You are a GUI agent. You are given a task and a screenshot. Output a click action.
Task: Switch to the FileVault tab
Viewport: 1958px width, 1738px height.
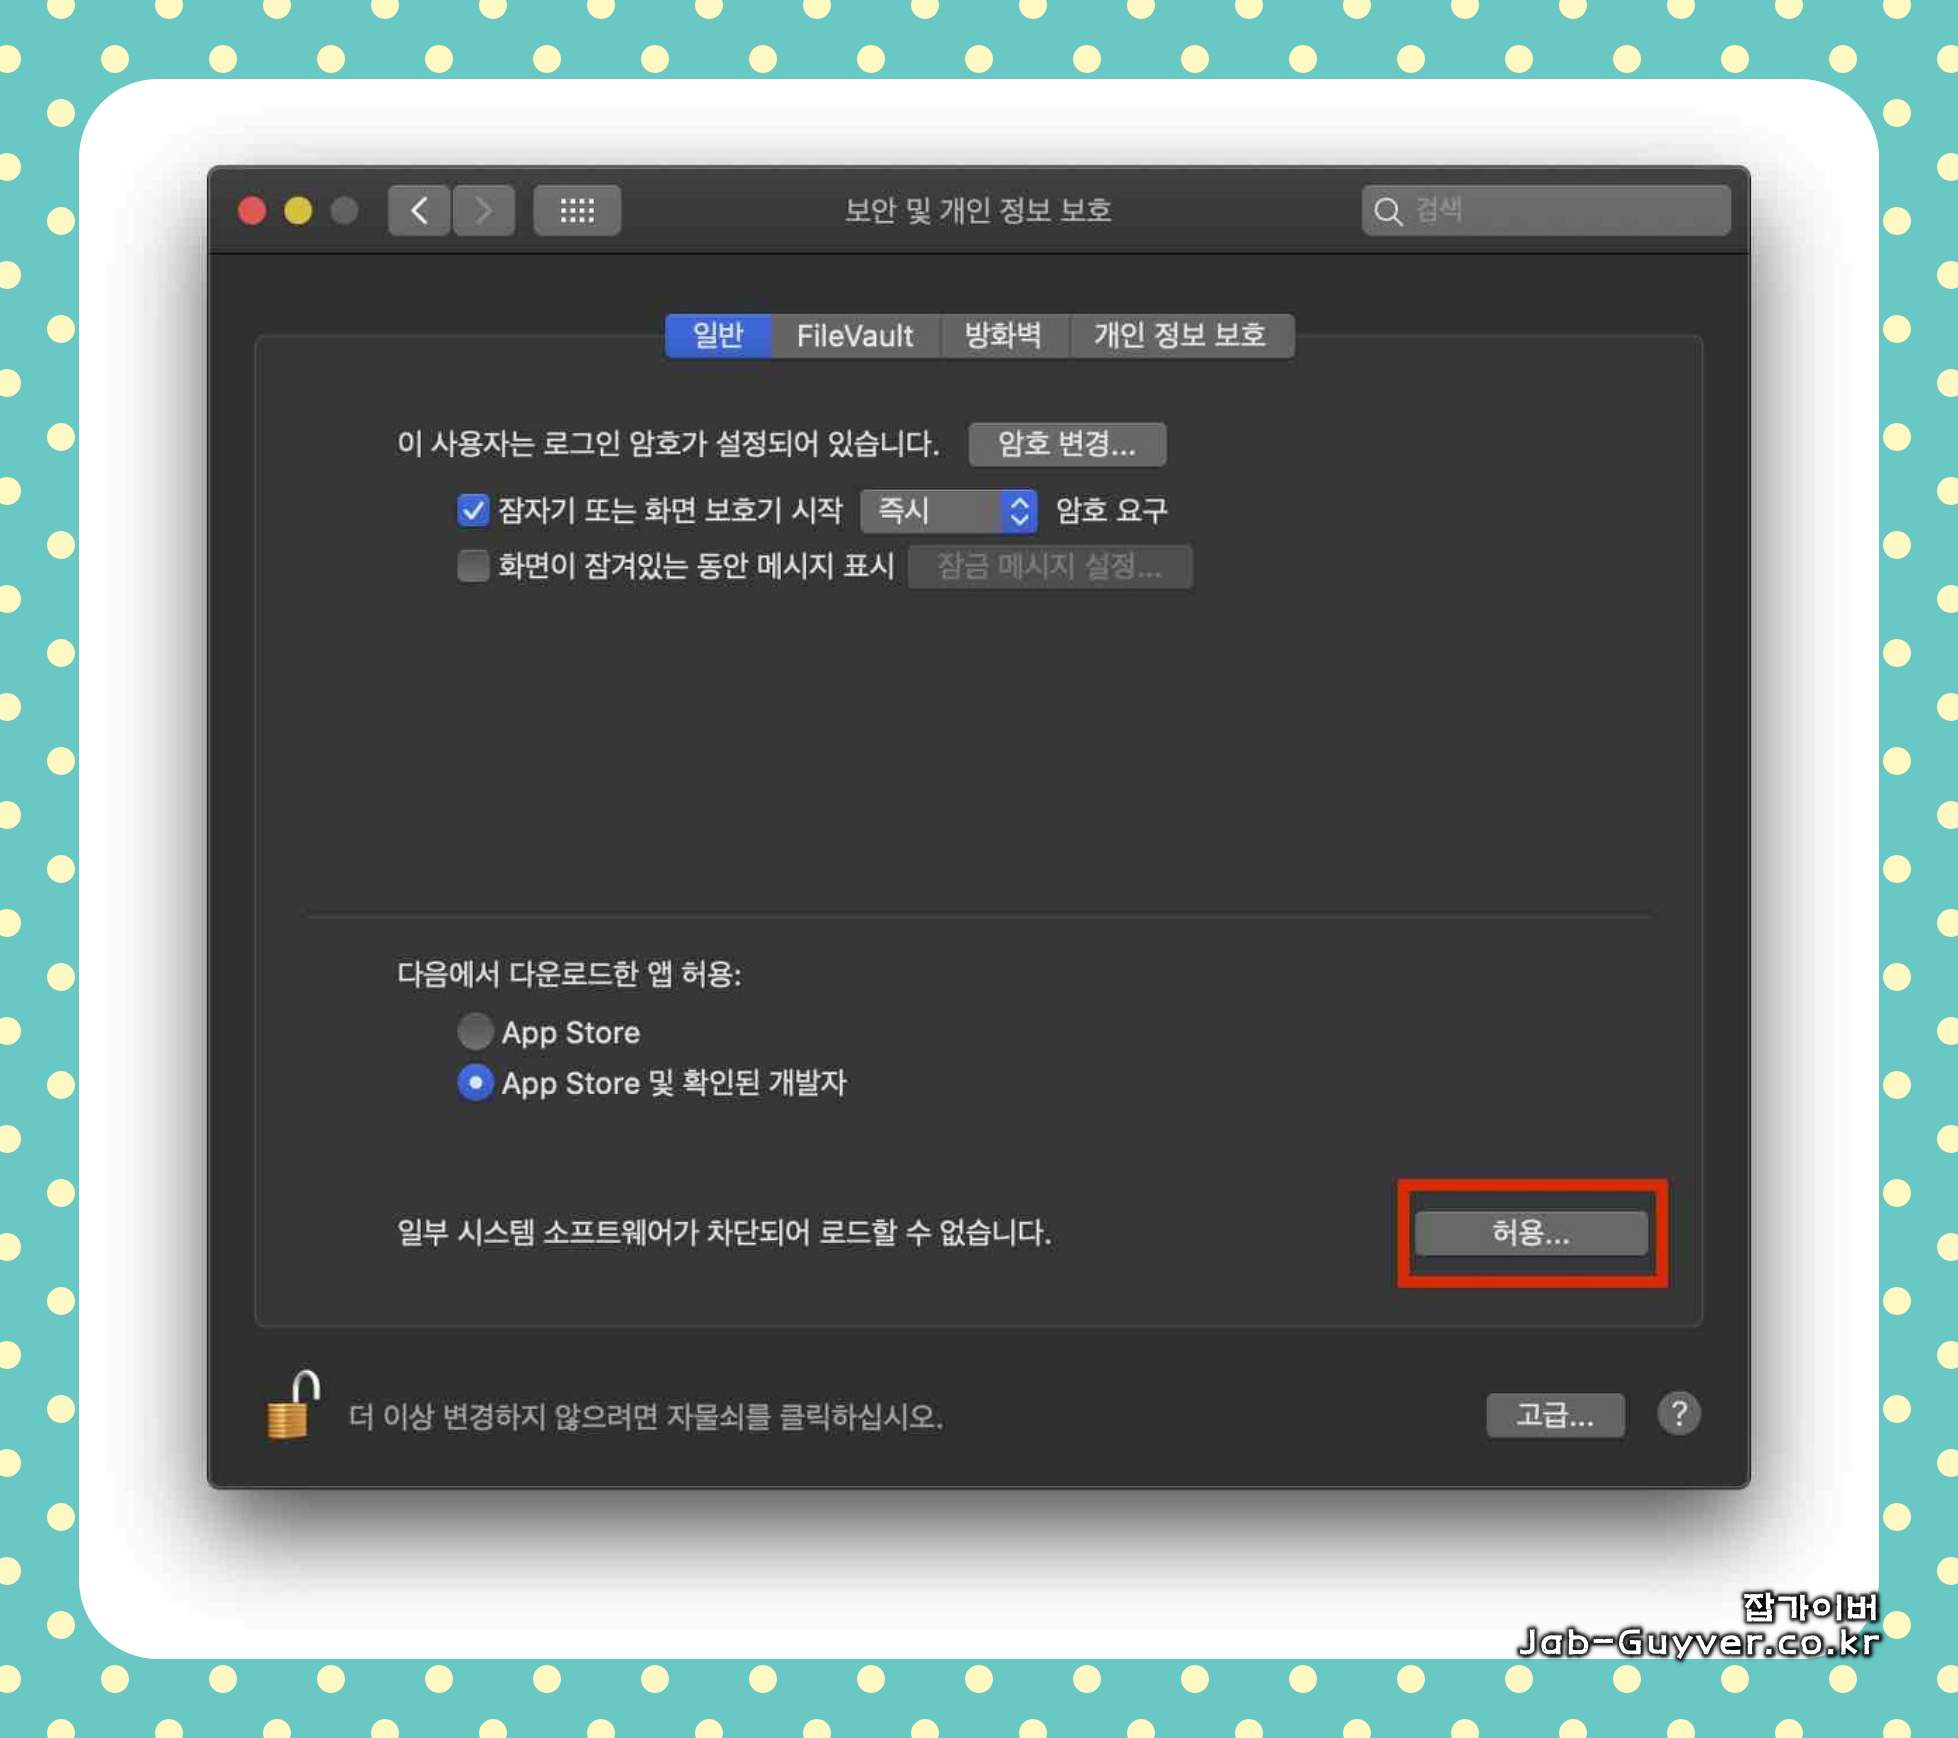[x=854, y=335]
